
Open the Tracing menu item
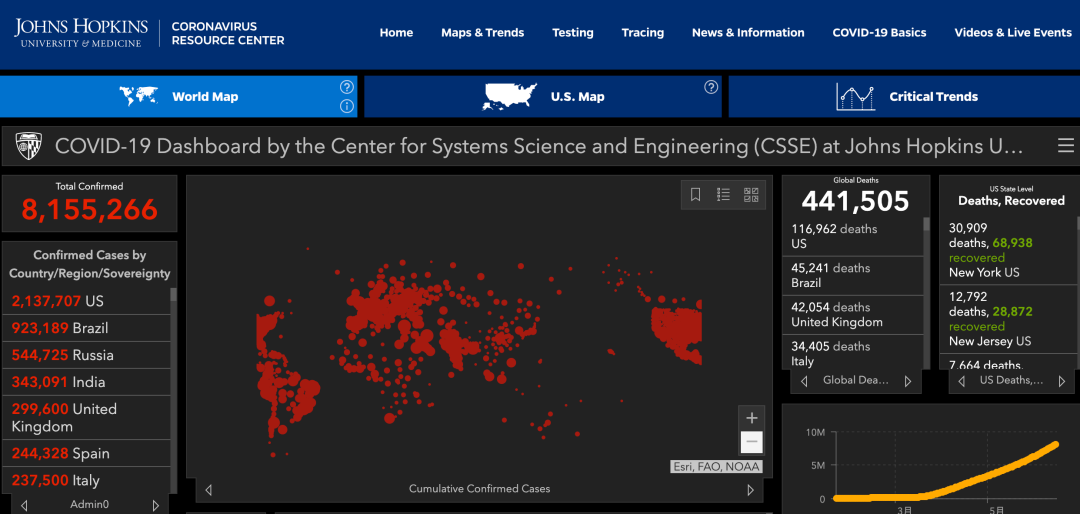(x=643, y=32)
